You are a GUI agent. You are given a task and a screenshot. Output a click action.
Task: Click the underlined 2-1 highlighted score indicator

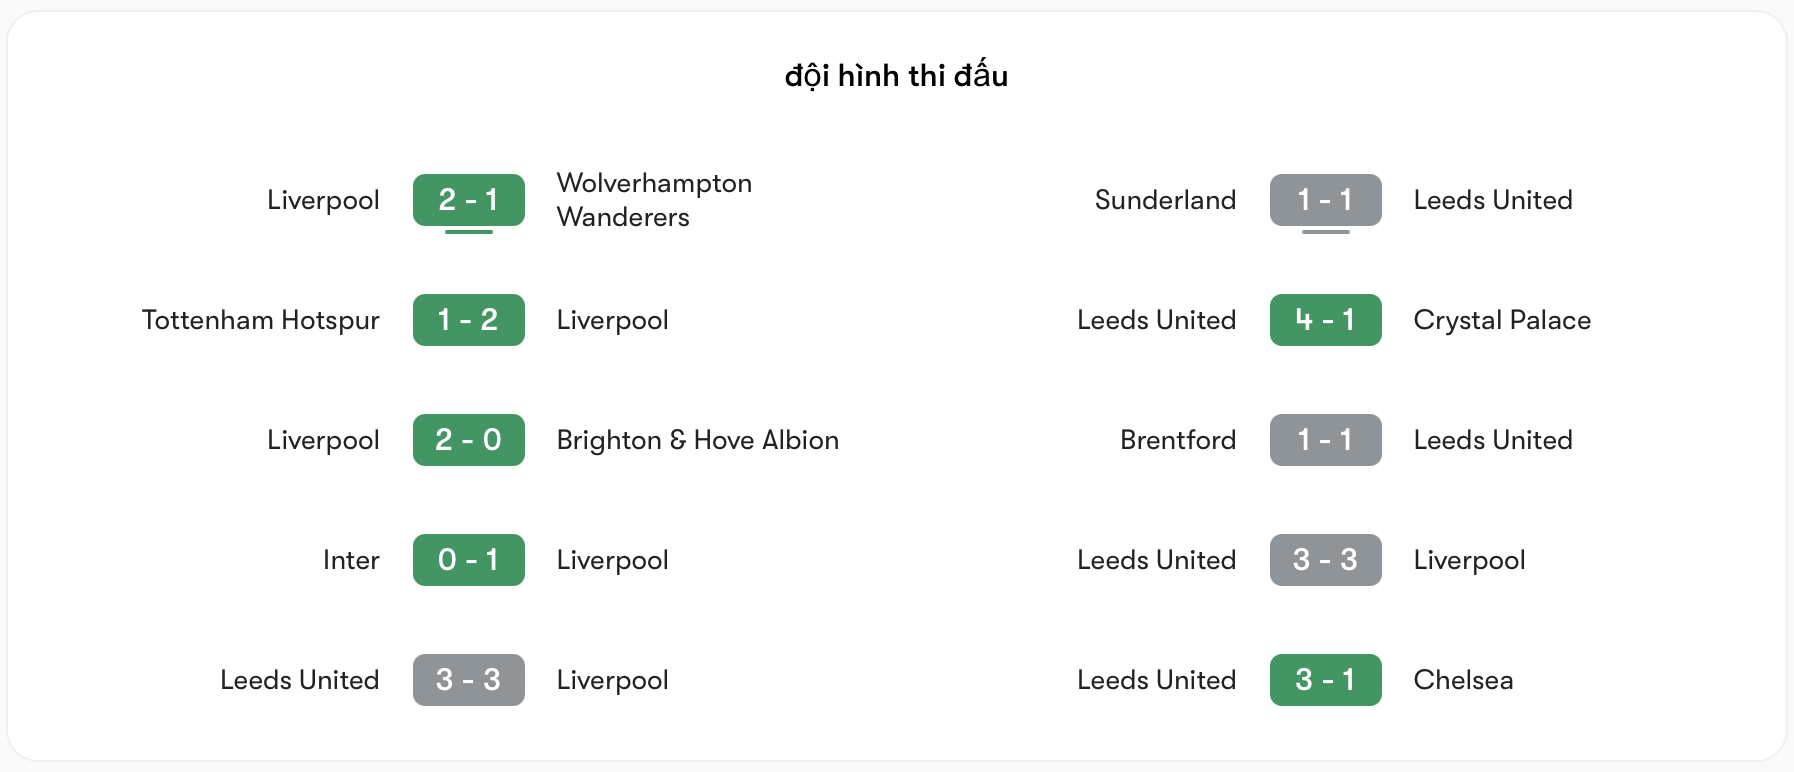[468, 231]
